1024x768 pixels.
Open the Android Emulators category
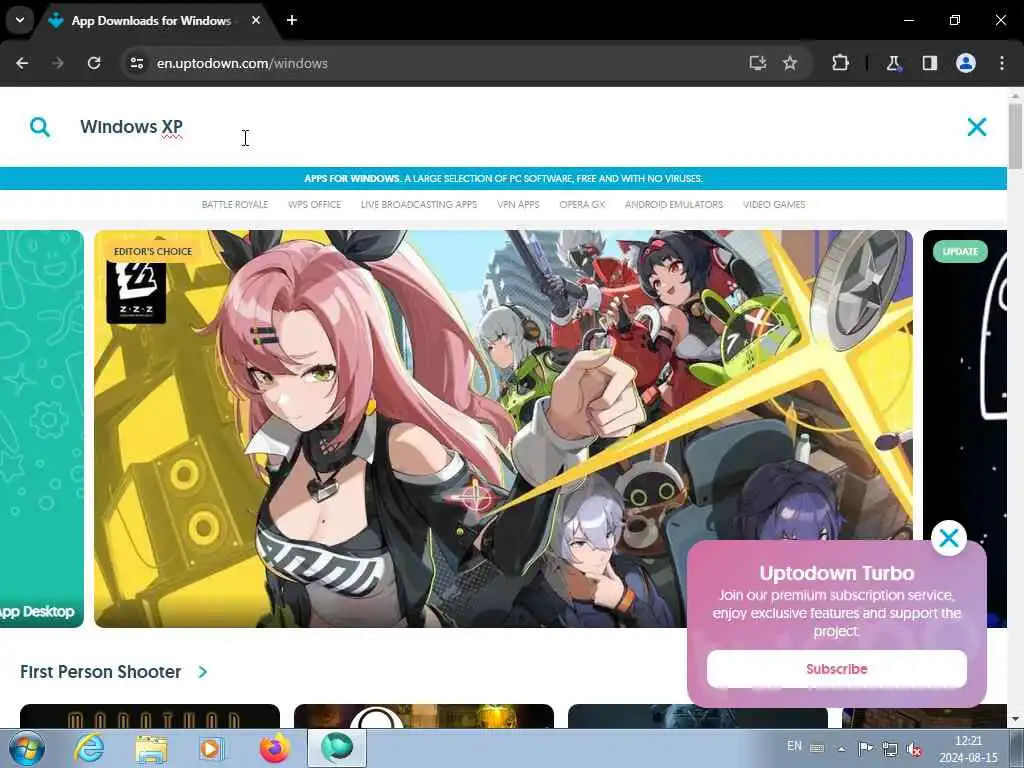pos(673,204)
